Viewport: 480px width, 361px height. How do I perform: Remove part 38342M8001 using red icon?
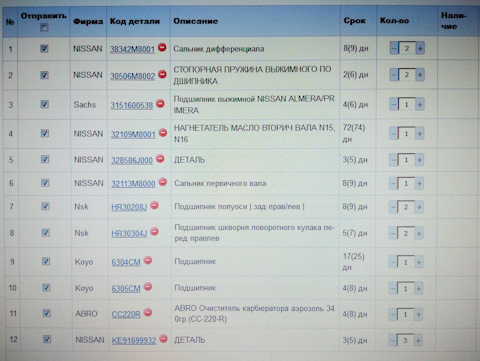[x=162, y=47]
